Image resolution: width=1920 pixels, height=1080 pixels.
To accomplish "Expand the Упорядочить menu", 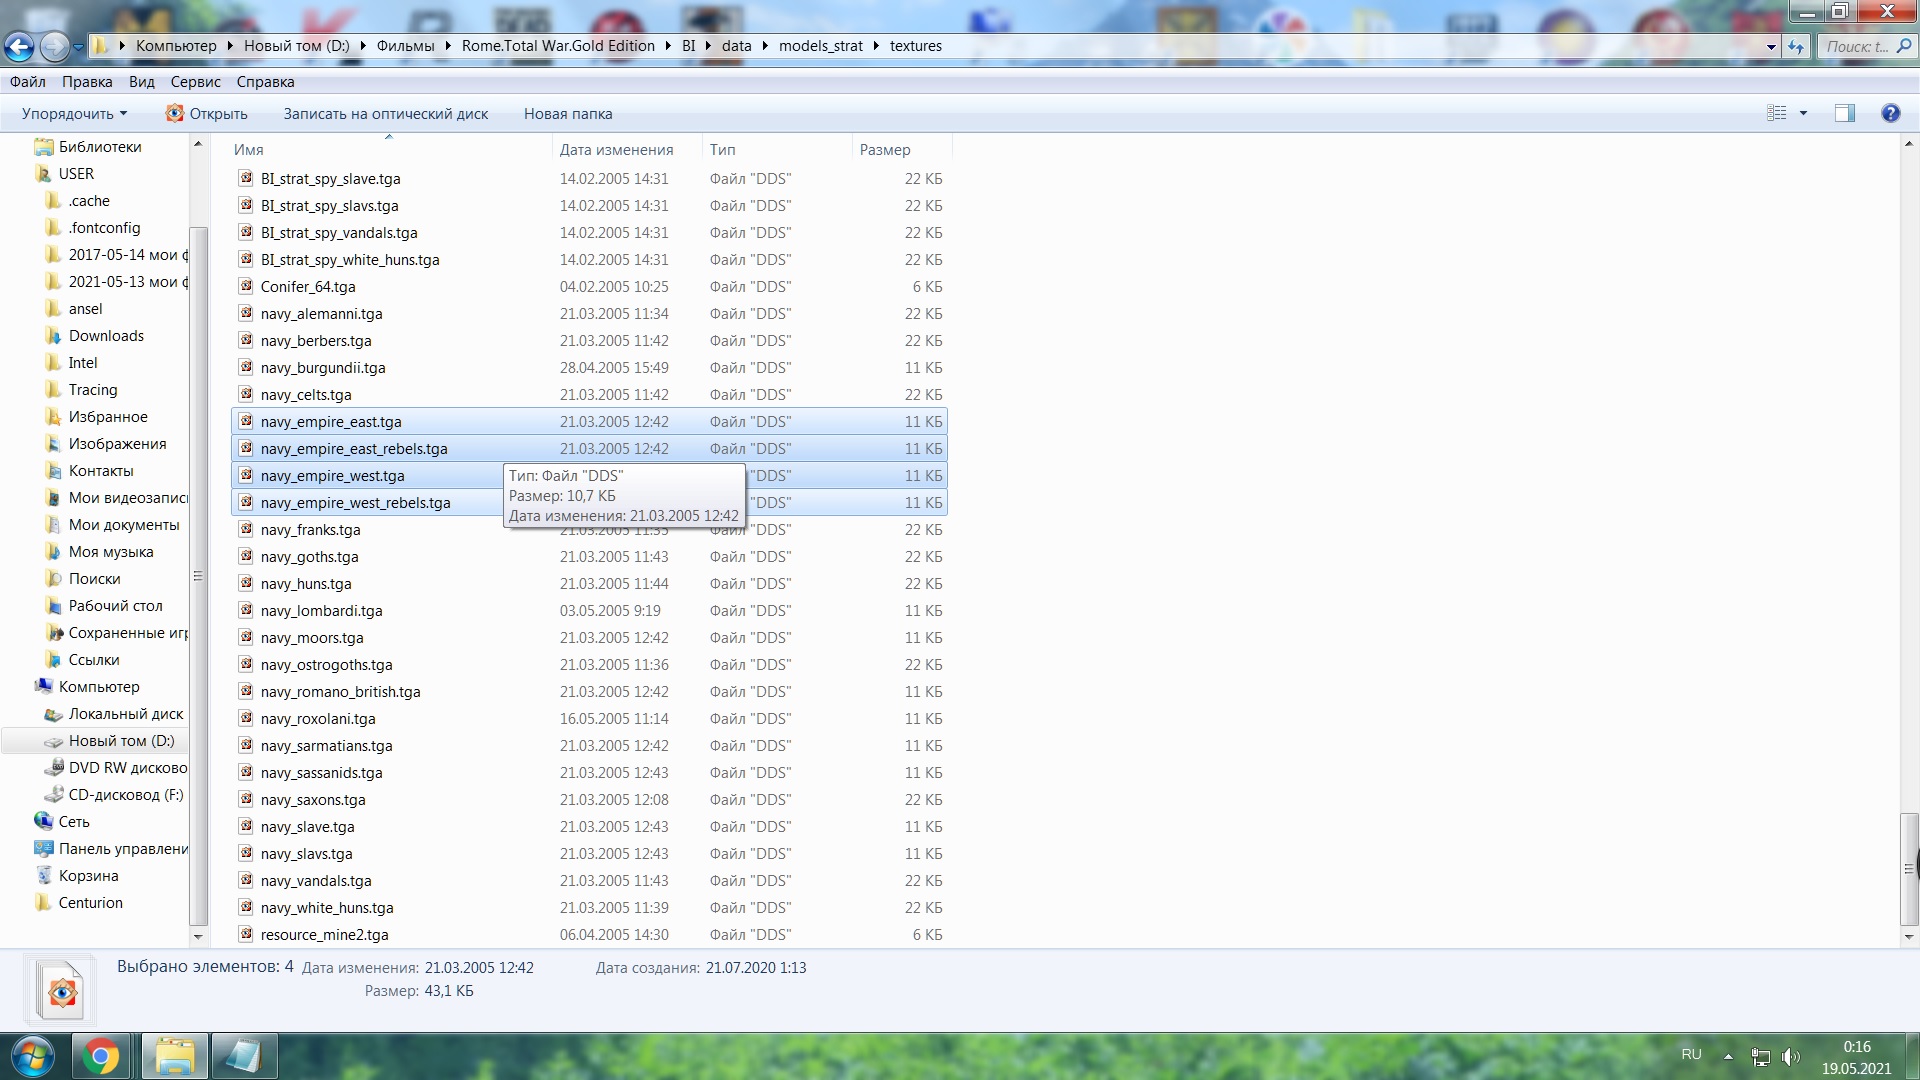I will (x=74, y=114).
